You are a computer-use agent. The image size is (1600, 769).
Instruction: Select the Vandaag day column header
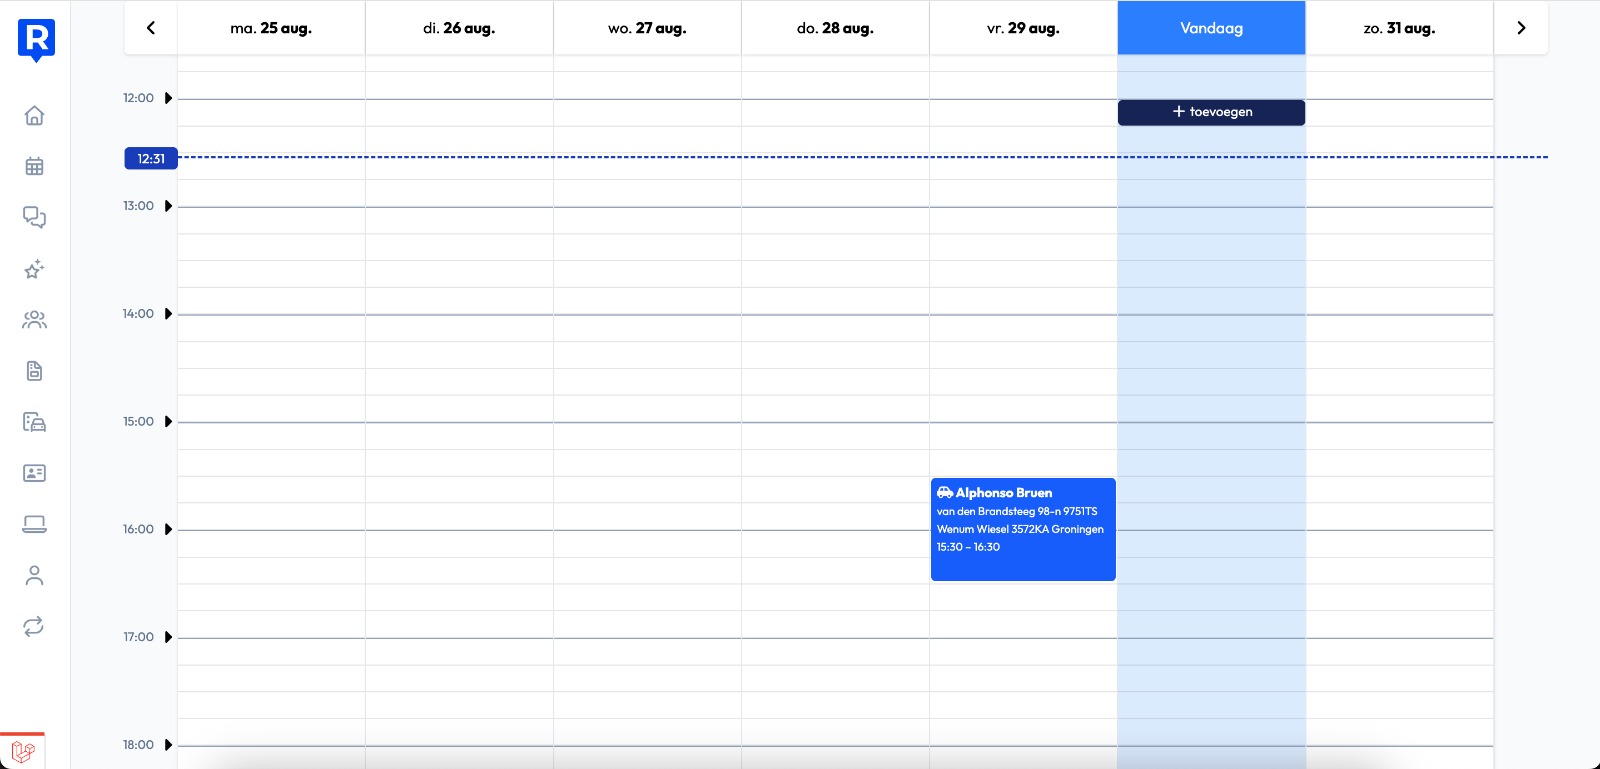click(1211, 28)
